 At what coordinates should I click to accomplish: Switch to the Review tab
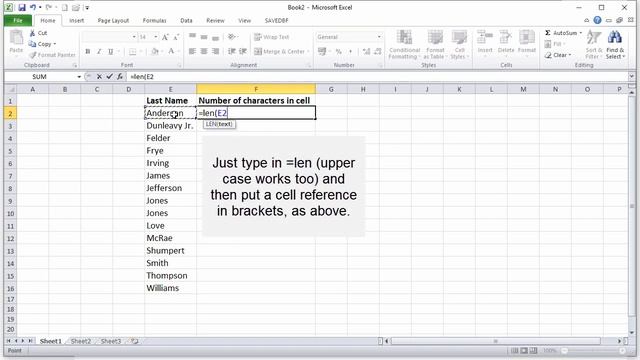tap(215, 20)
